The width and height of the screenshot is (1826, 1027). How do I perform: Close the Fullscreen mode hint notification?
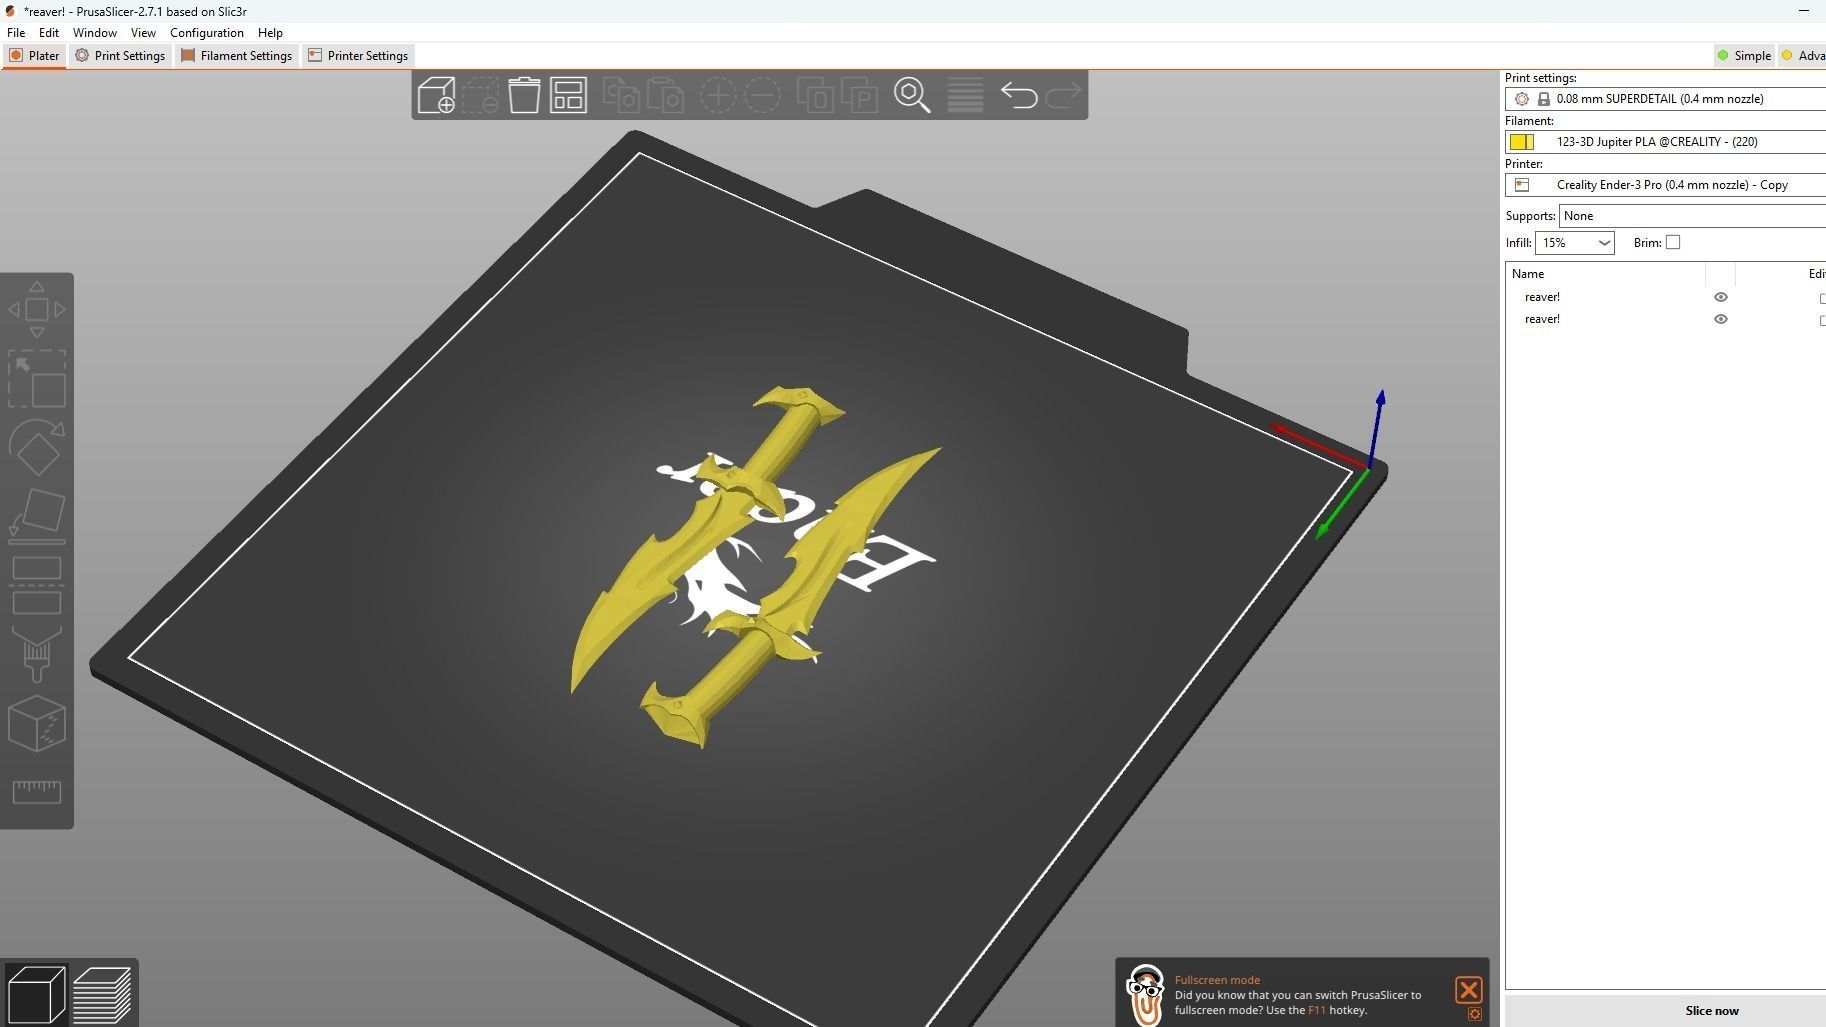click(1468, 990)
